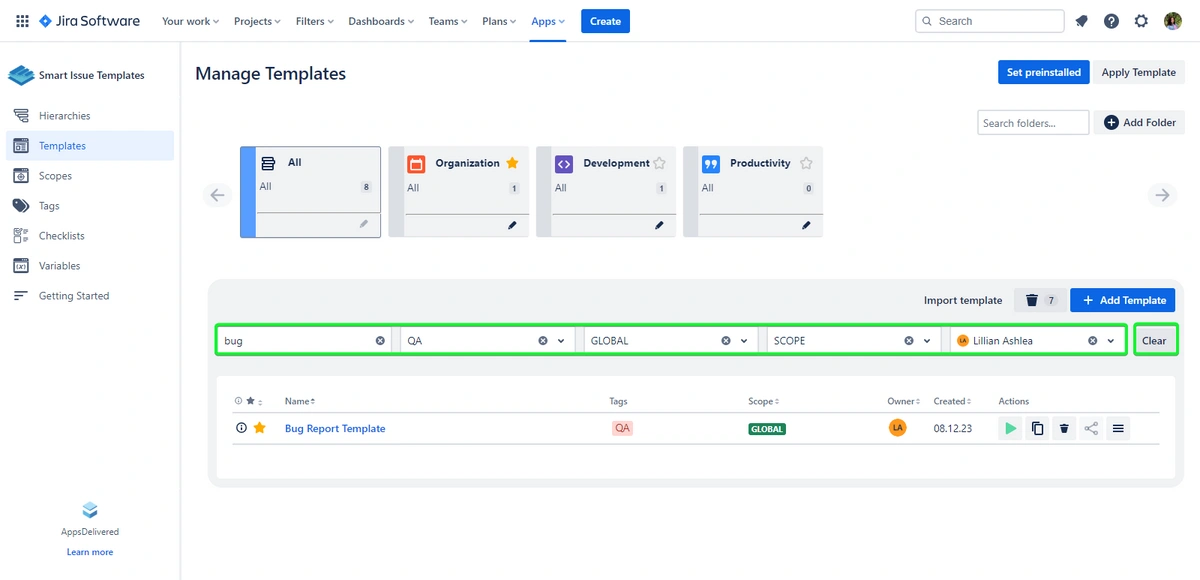Sort templates by Name column
The height and width of the screenshot is (580, 1200).
point(300,401)
